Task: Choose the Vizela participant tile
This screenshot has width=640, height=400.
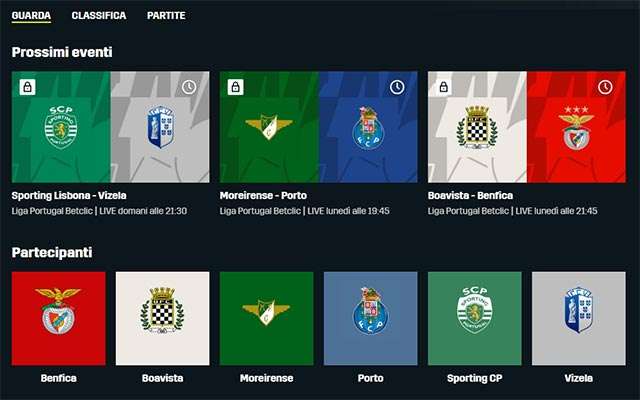Action: click(579, 318)
